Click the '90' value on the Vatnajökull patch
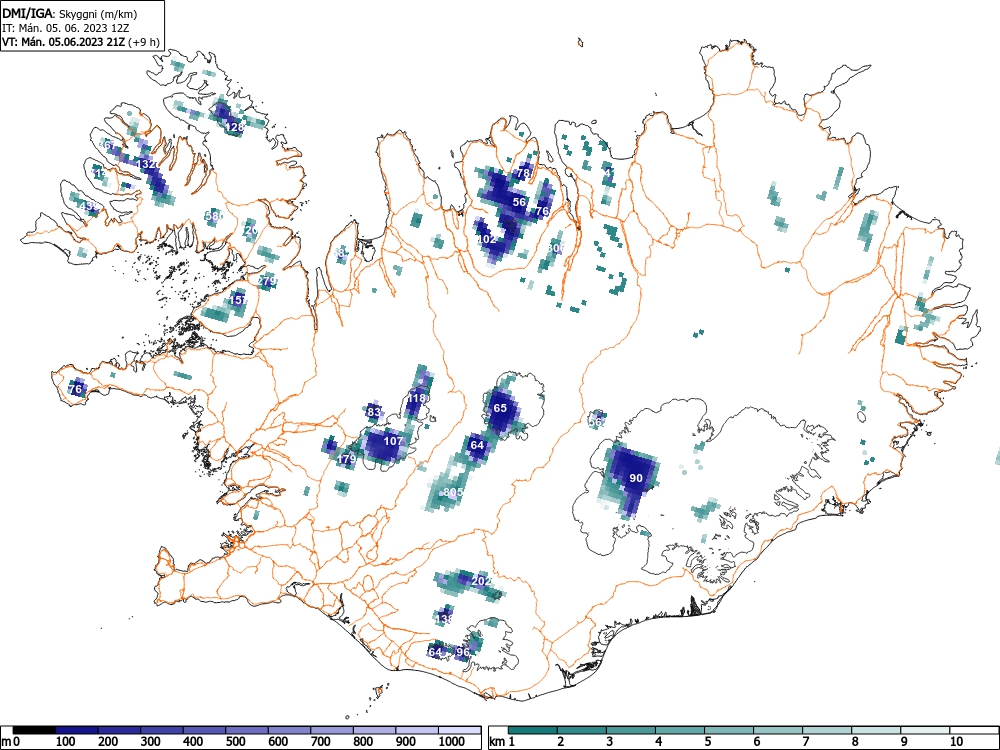 pyautogui.click(x=636, y=478)
